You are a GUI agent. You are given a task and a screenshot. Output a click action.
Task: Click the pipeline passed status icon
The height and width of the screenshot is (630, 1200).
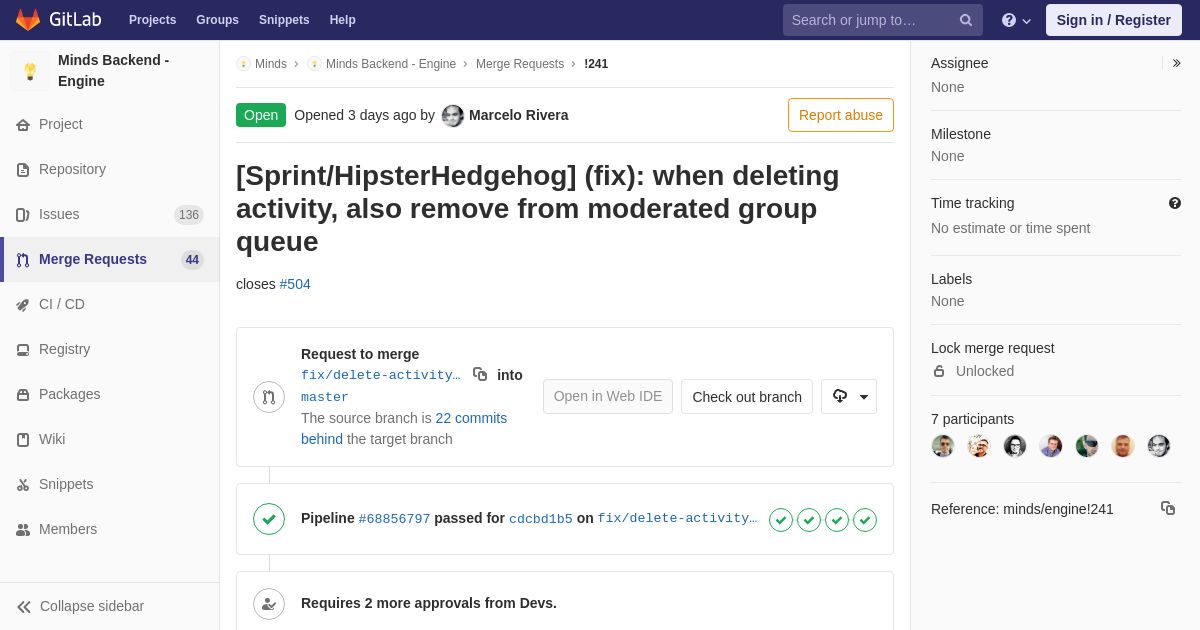[269, 519]
